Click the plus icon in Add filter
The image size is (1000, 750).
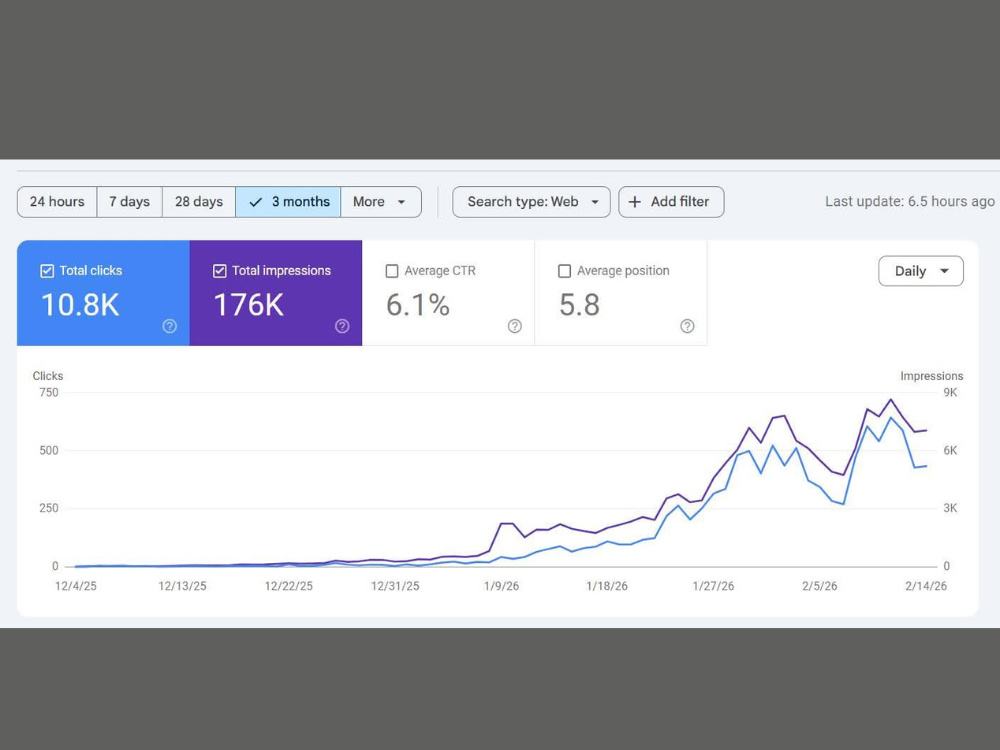[635, 202]
